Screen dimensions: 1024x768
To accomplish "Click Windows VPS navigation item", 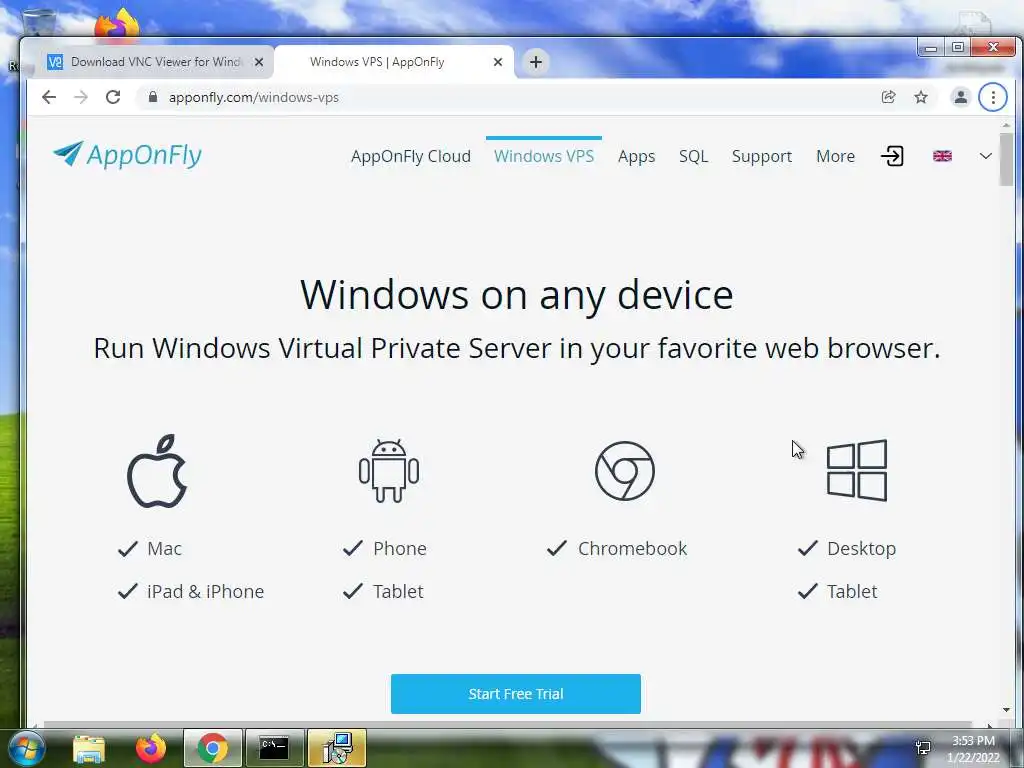I will 544,156.
